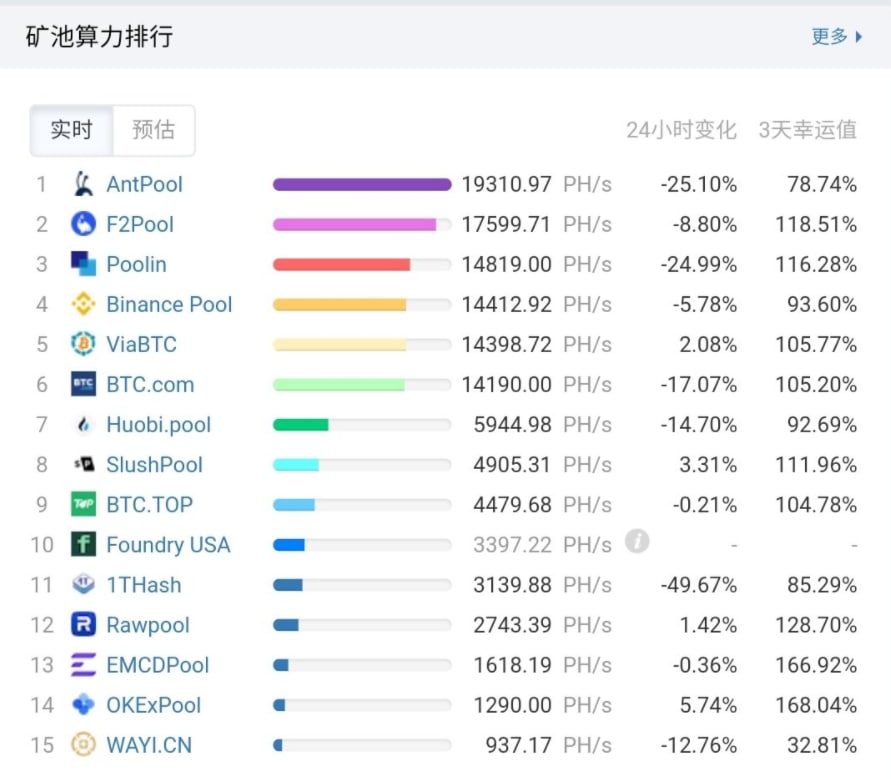Click the 3397.22 PH/s Foundry USA value

tap(543, 545)
